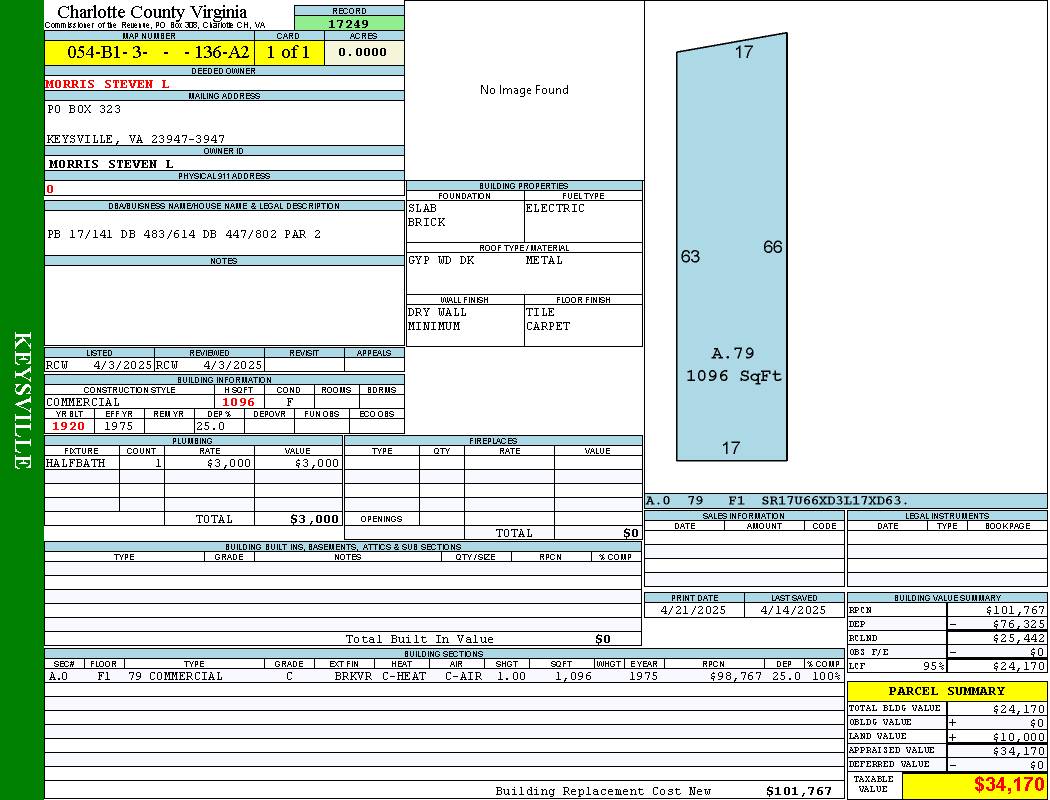Screen dimensions: 1050x800
Task: Click the card 1 of 1 field
Action: click(288, 53)
